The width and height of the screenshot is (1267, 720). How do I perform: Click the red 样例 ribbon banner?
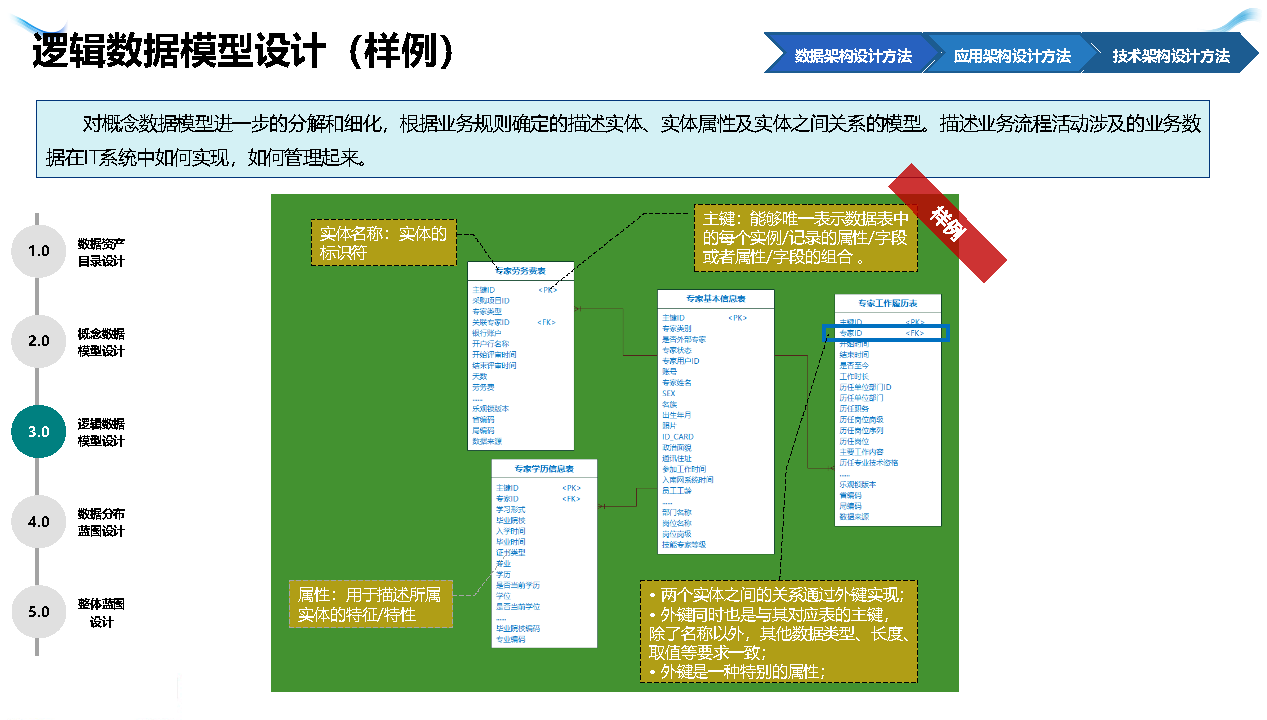pos(947,223)
